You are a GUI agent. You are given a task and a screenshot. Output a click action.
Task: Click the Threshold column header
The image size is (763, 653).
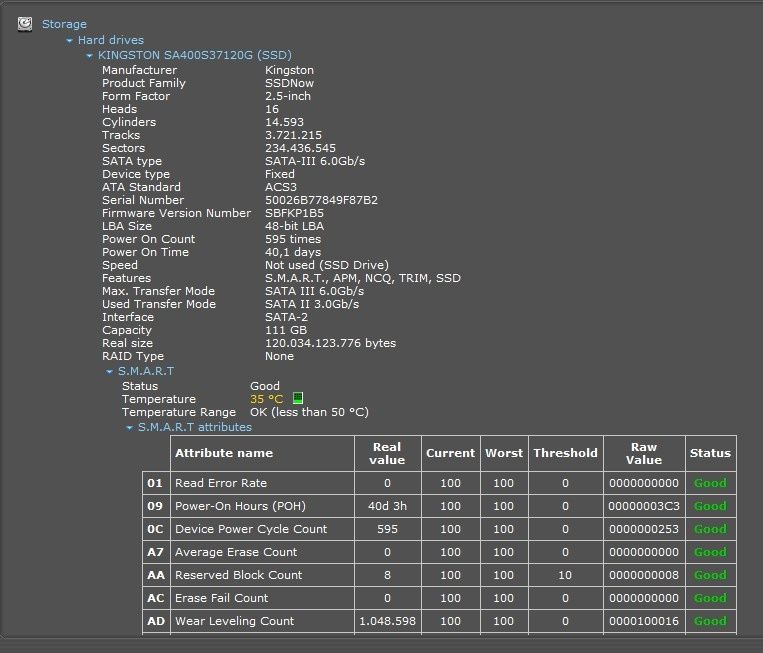[565, 453]
